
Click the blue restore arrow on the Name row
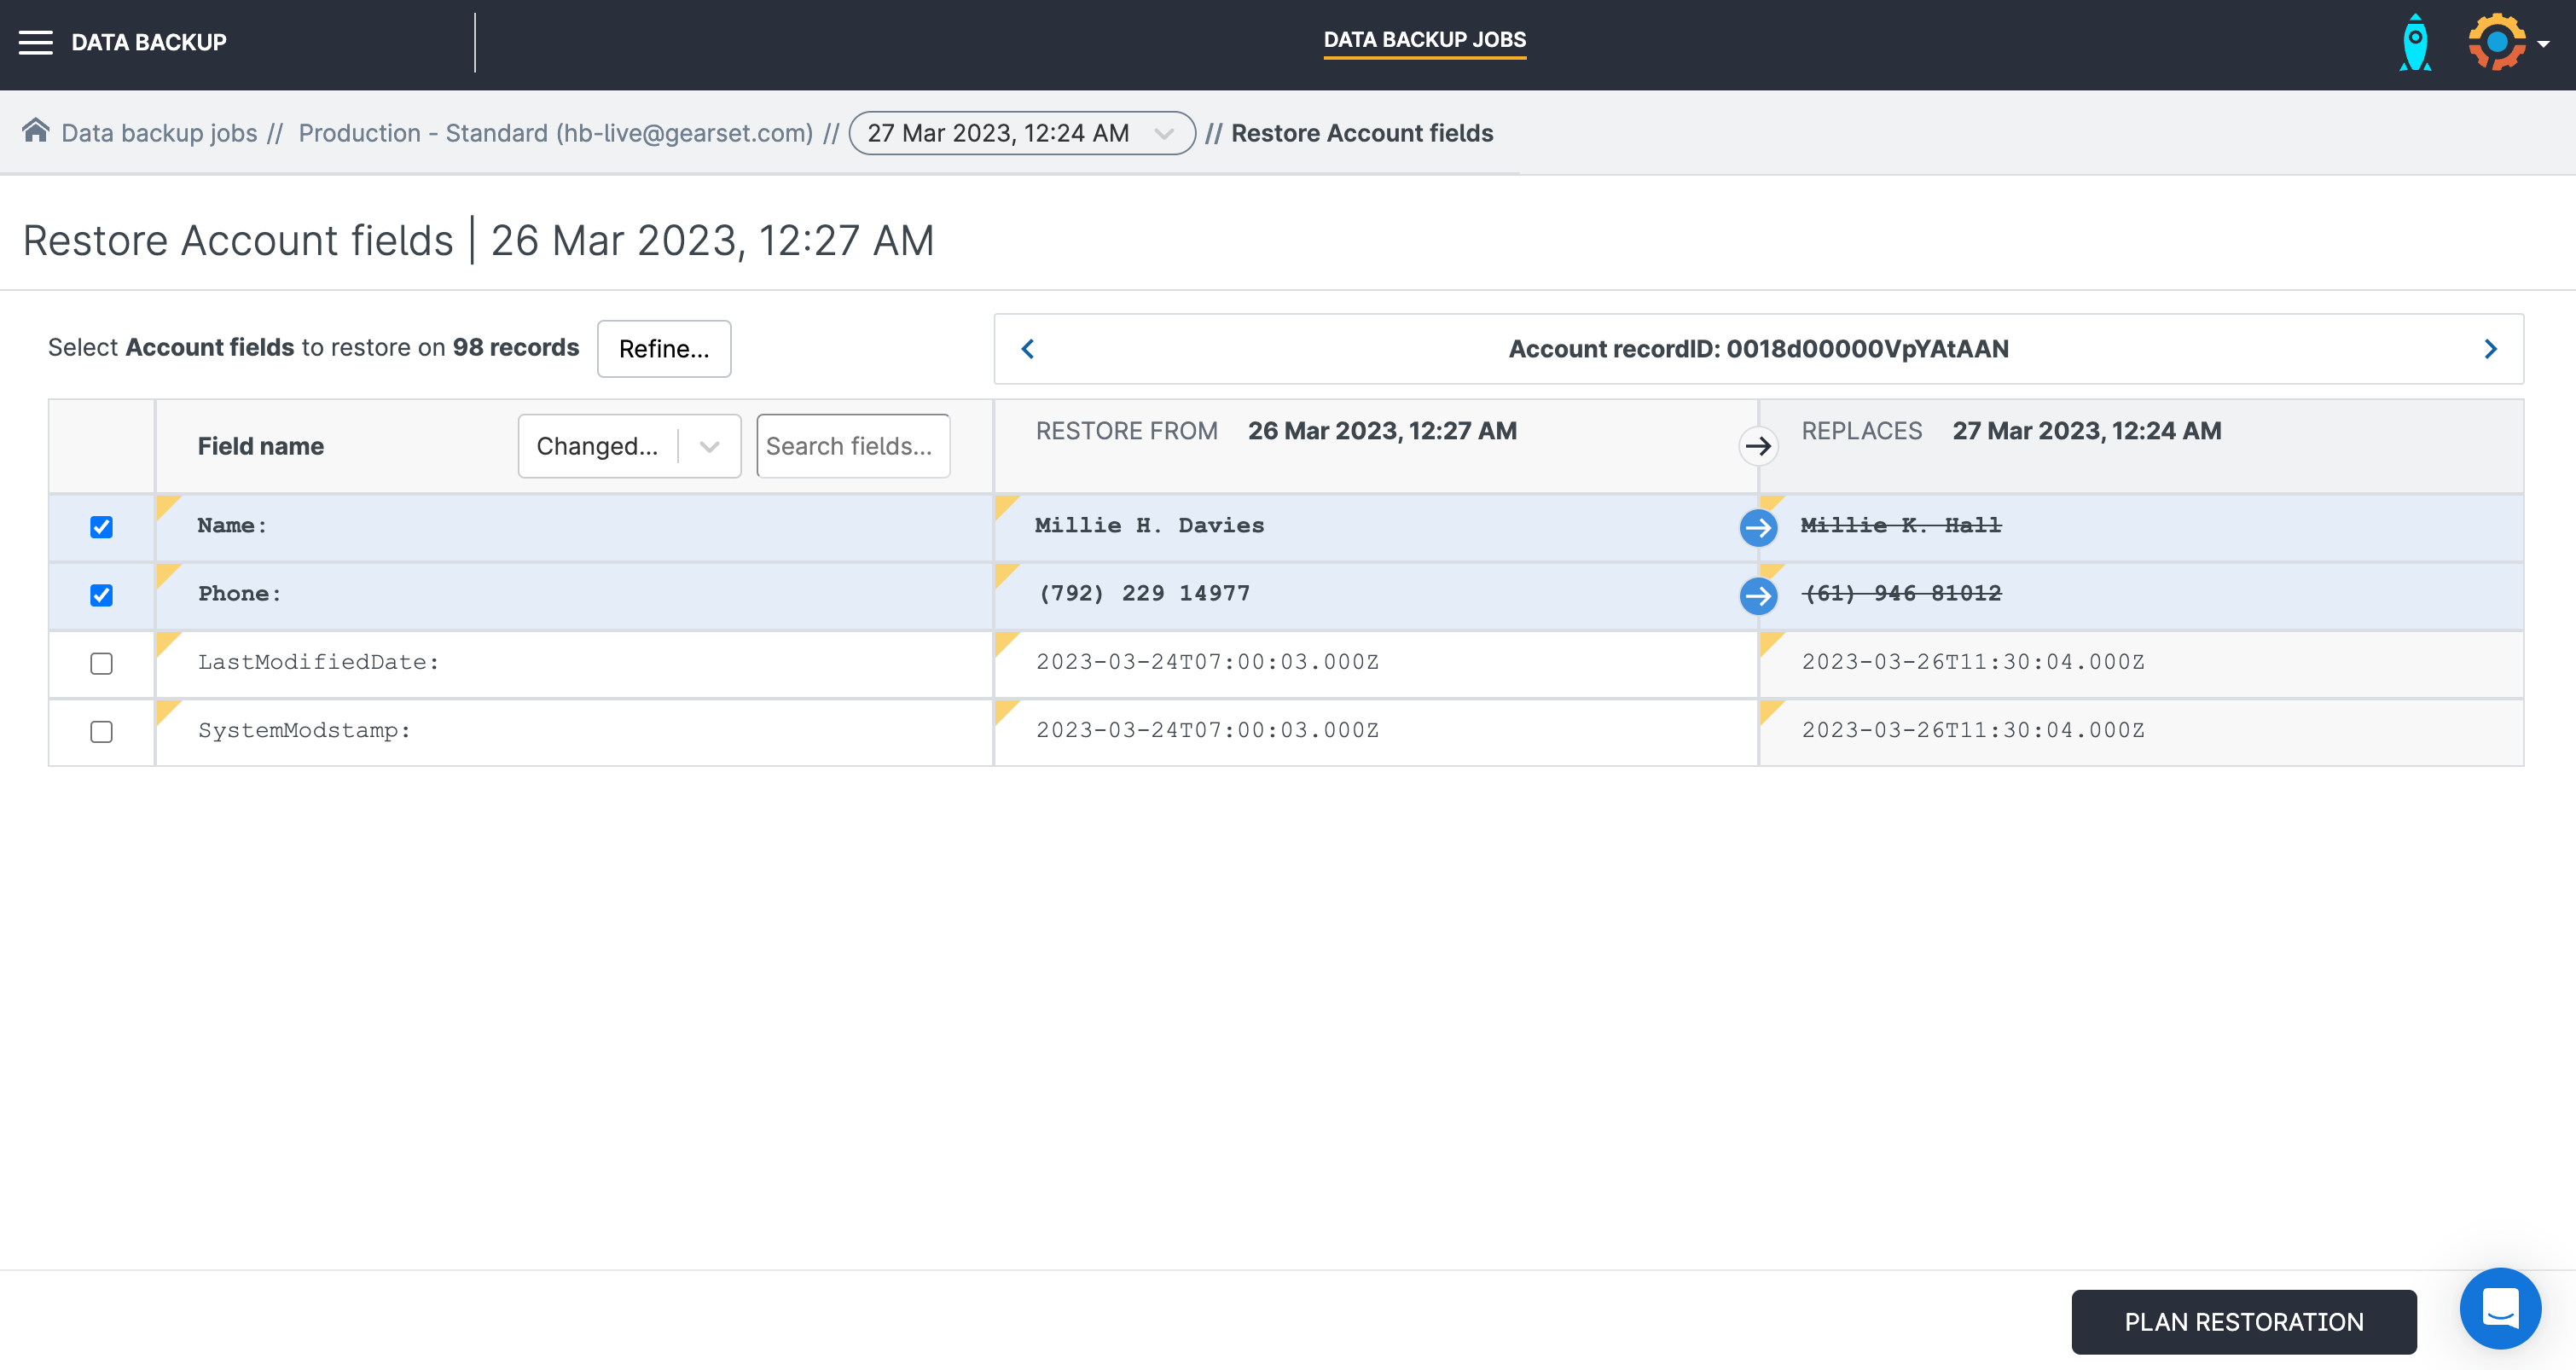pyautogui.click(x=1757, y=527)
